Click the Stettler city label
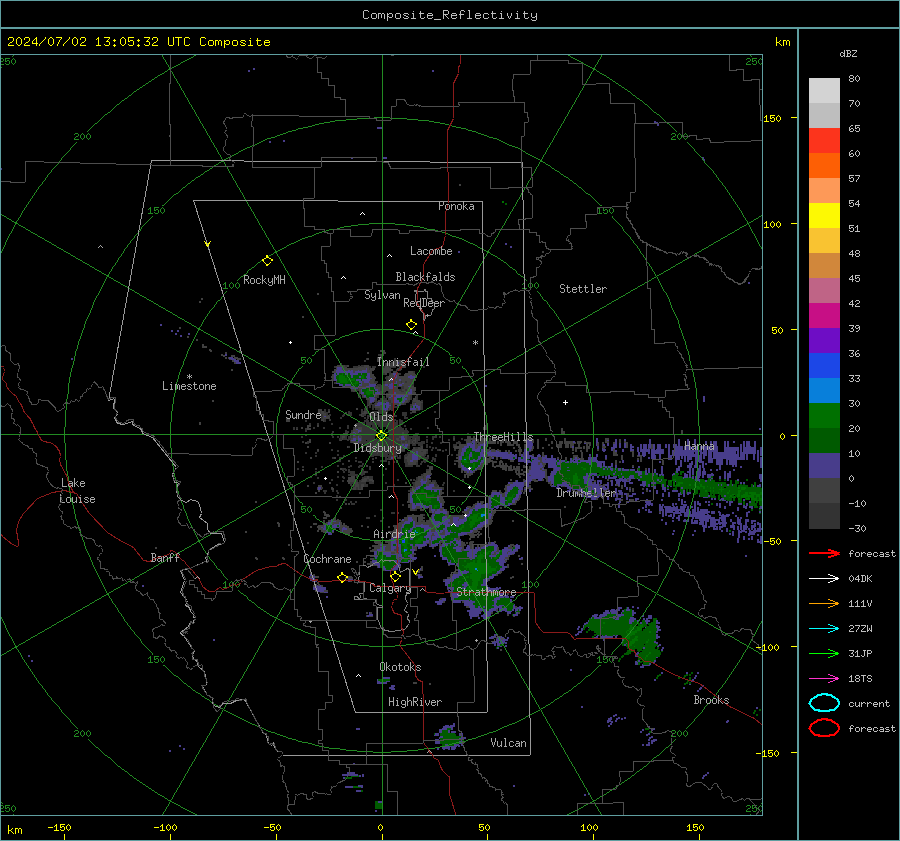Screen dimensions: 900x841 point(583,289)
